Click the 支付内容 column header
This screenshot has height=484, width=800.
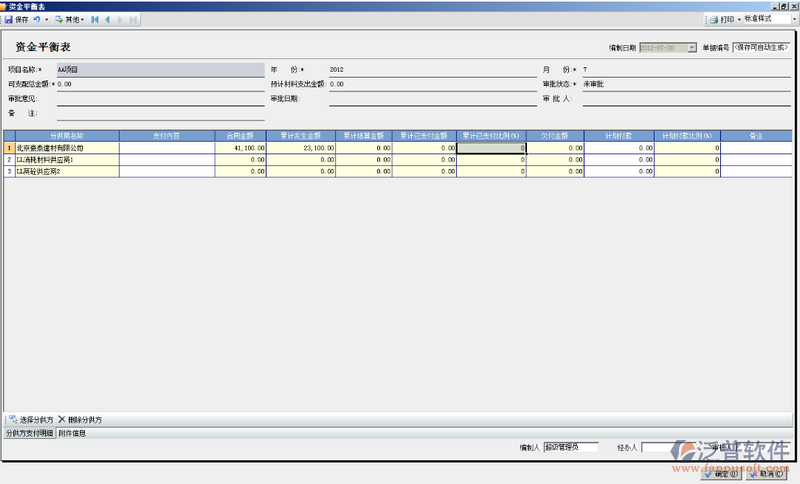pyautogui.click(x=167, y=136)
